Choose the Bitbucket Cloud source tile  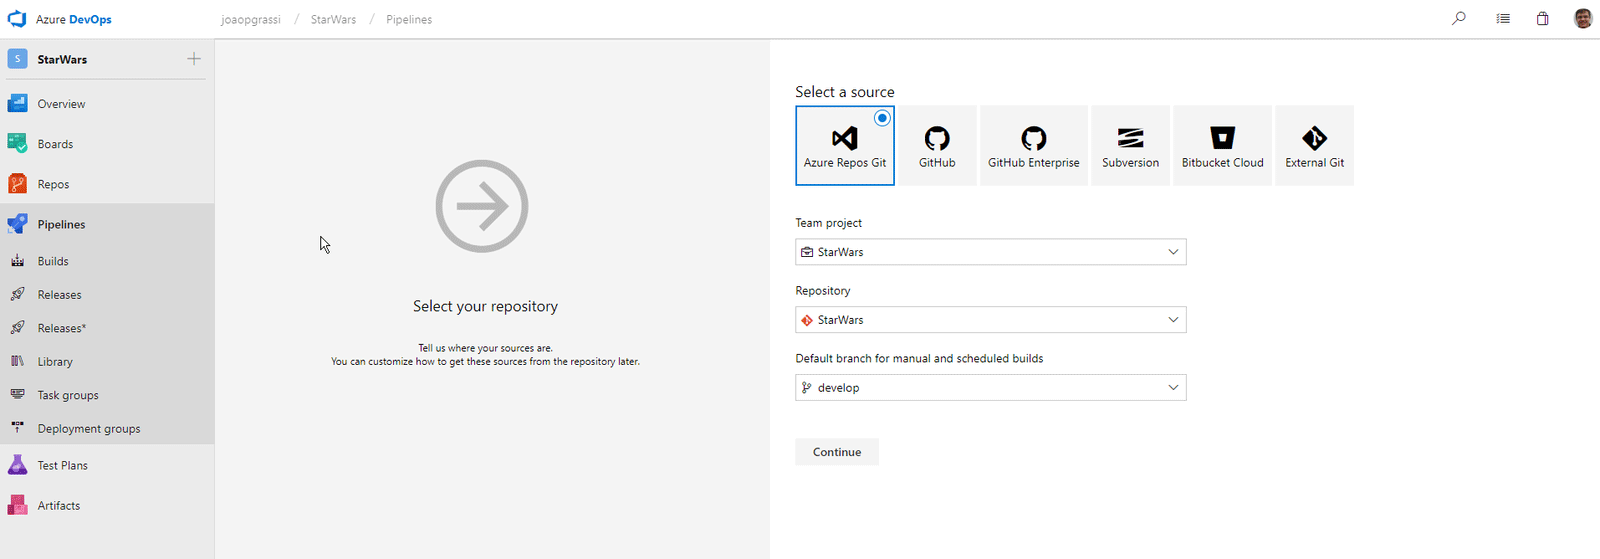click(1222, 146)
